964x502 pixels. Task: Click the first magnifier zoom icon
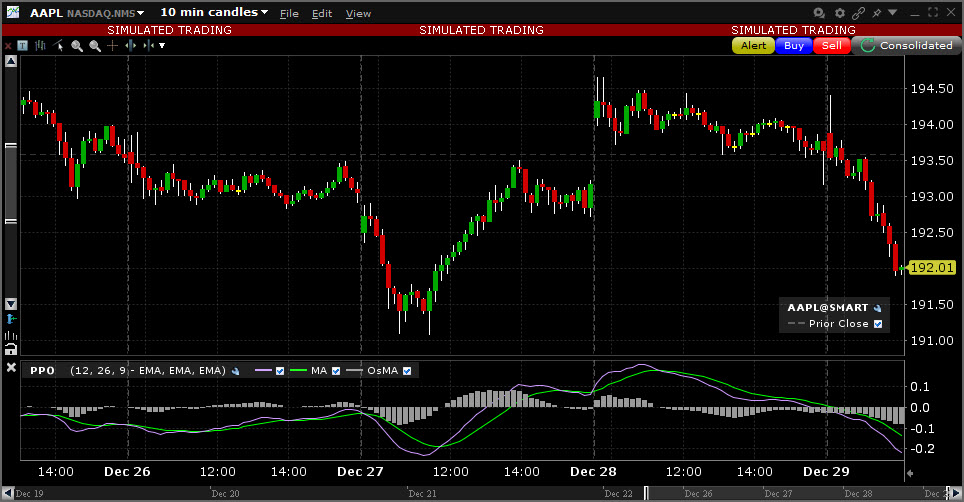77,45
